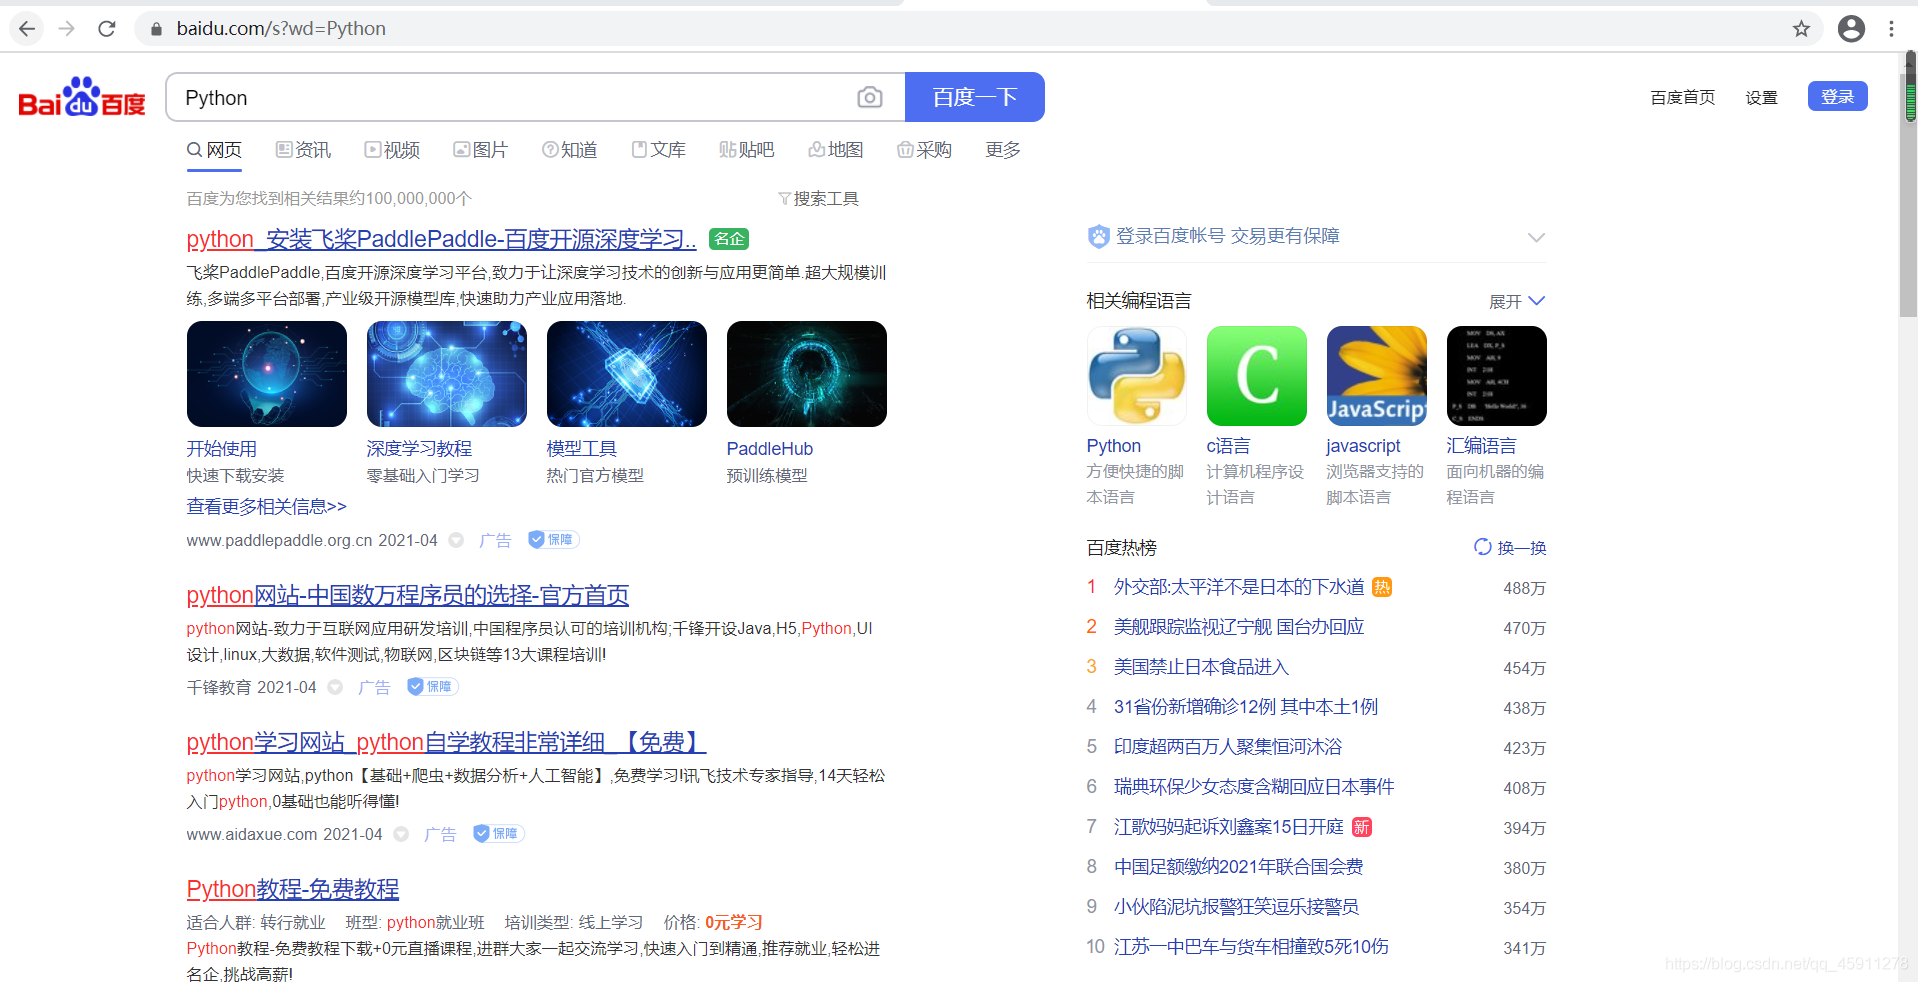Click 查看更多相关信息>> link

[x=267, y=507]
